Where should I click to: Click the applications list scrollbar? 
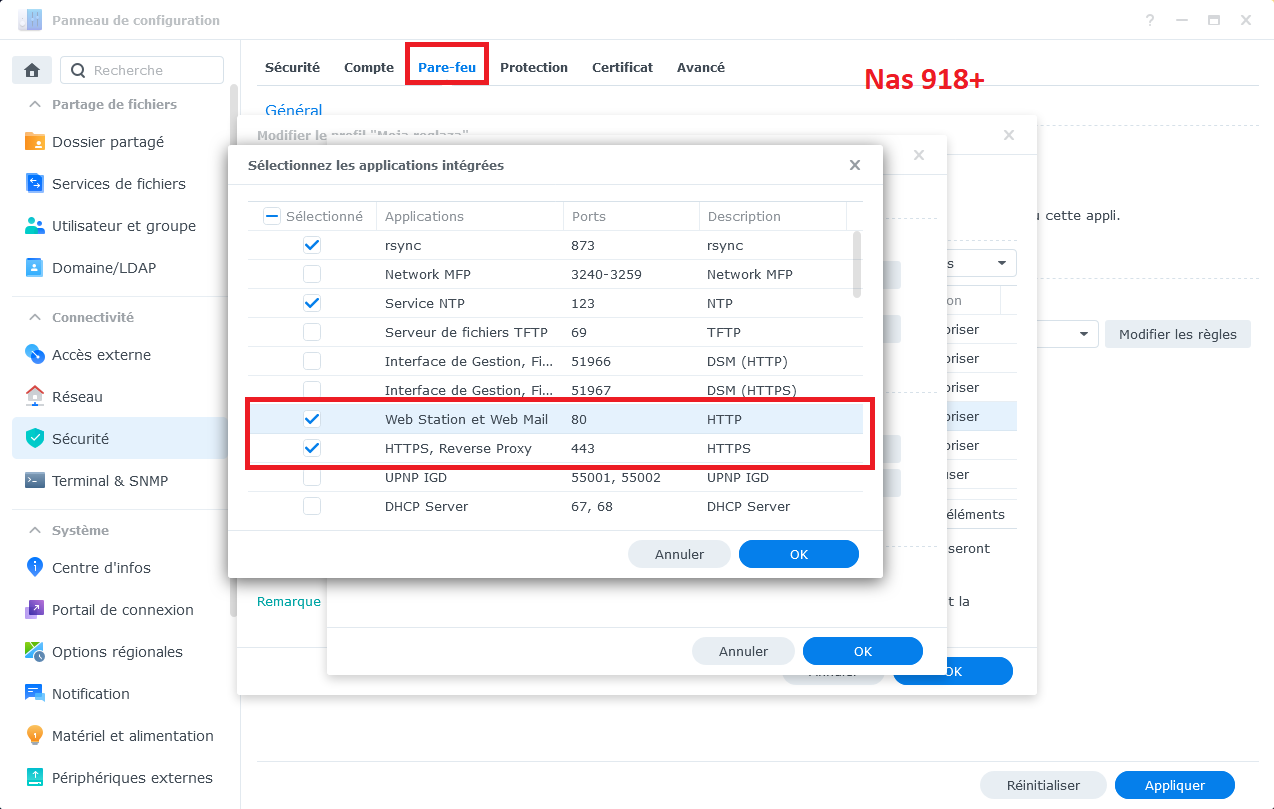click(857, 264)
